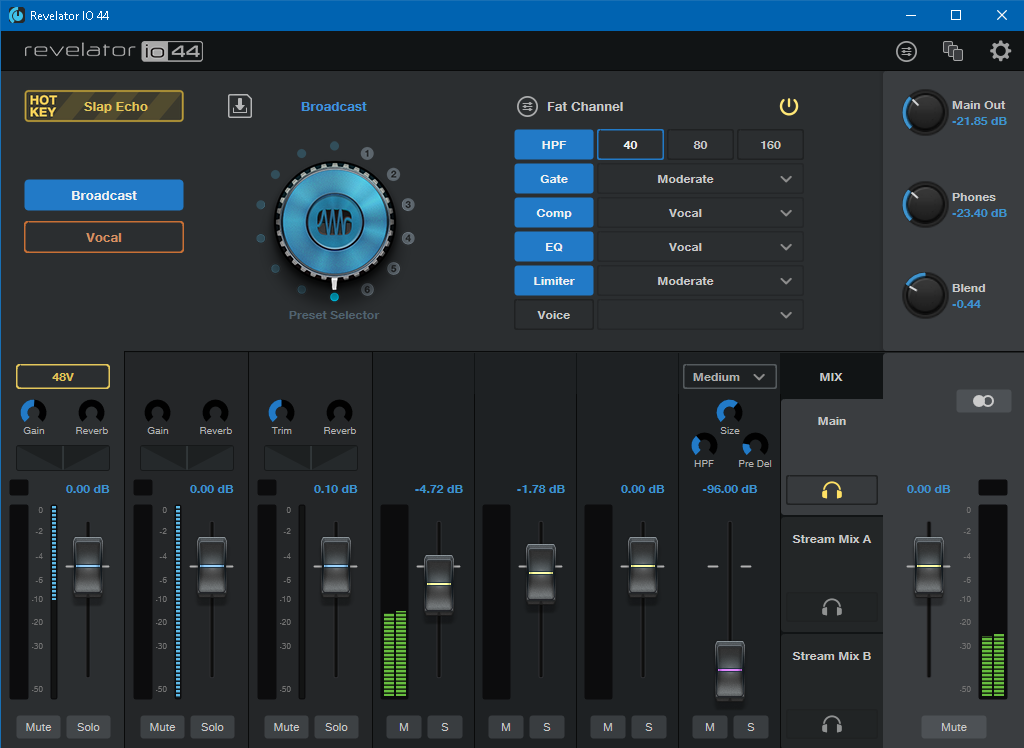Open the Gate Moderate dropdown
Image resolution: width=1024 pixels, height=748 pixels.
pyautogui.click(x=700, y=178)
